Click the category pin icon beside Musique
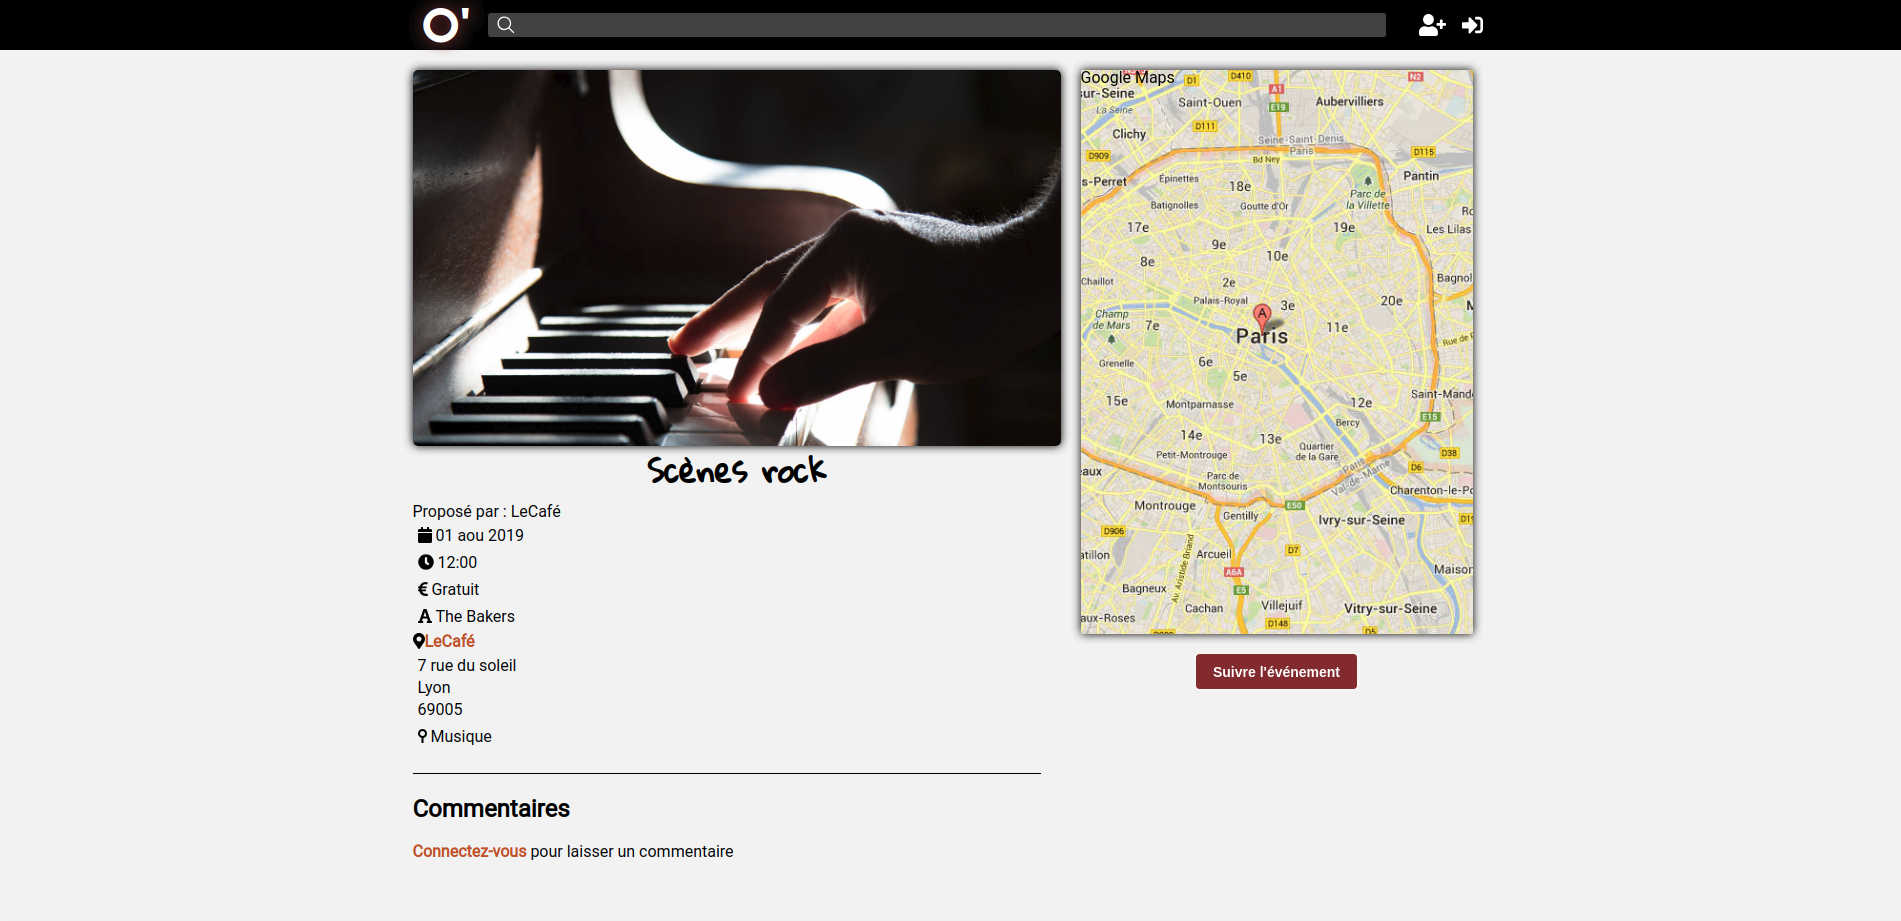This screenshot has width=1901, height=921. point(423,736)
